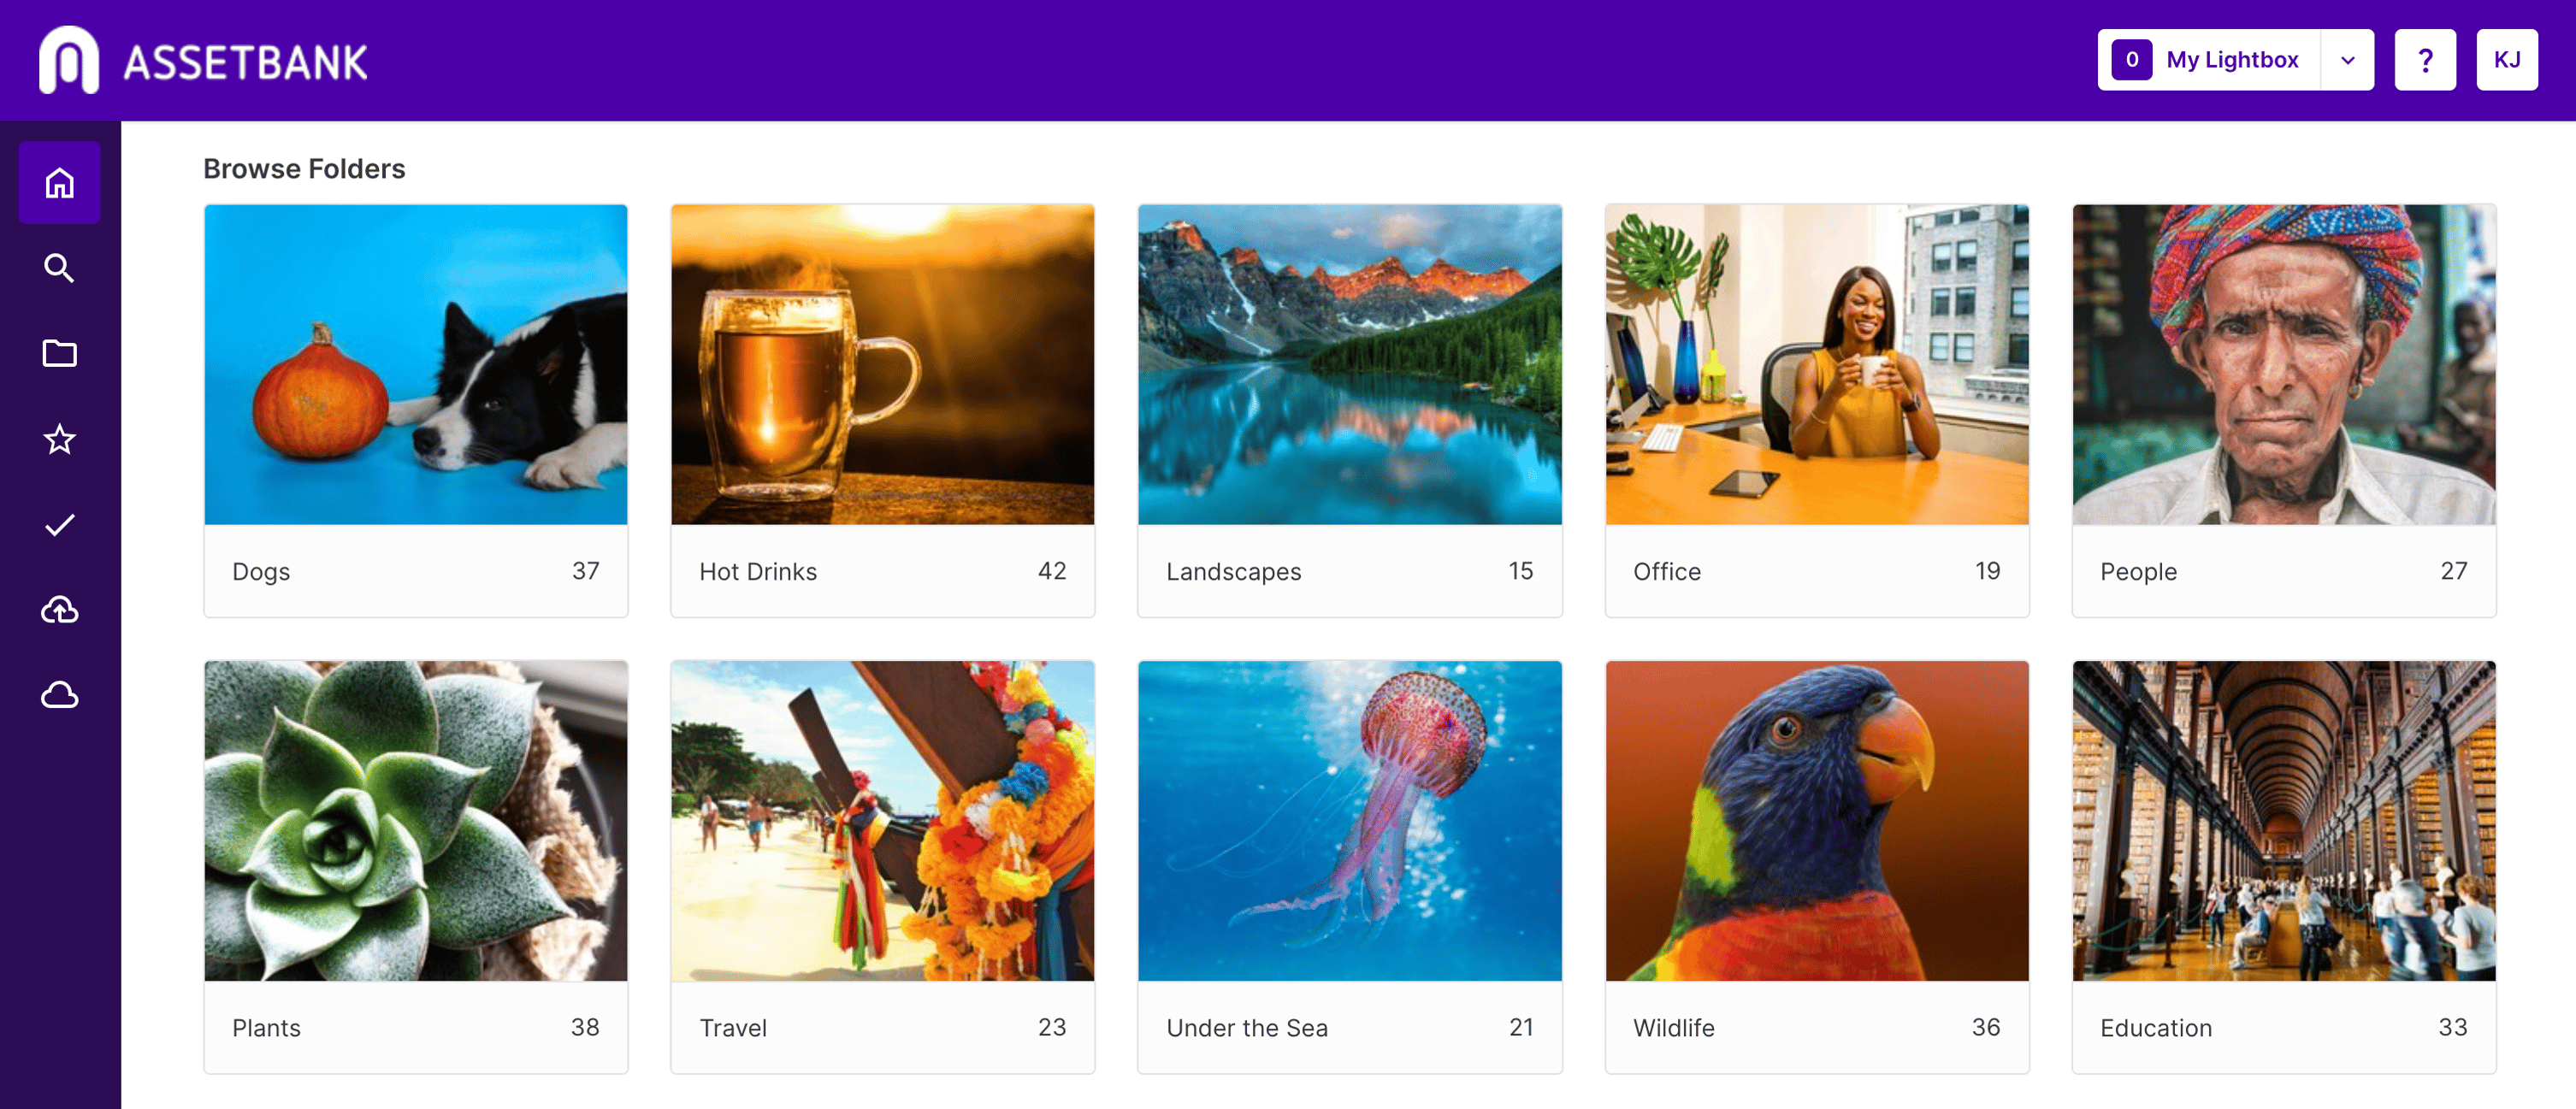Select the star favorites sidebar icon

60,439
